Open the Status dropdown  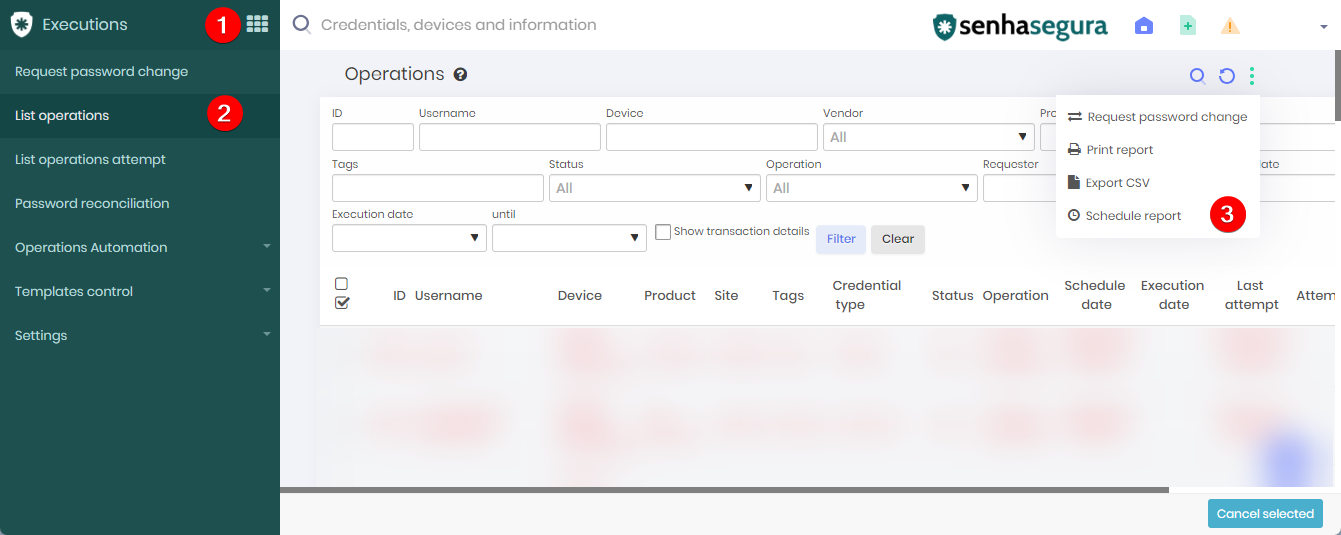[655, 188]
